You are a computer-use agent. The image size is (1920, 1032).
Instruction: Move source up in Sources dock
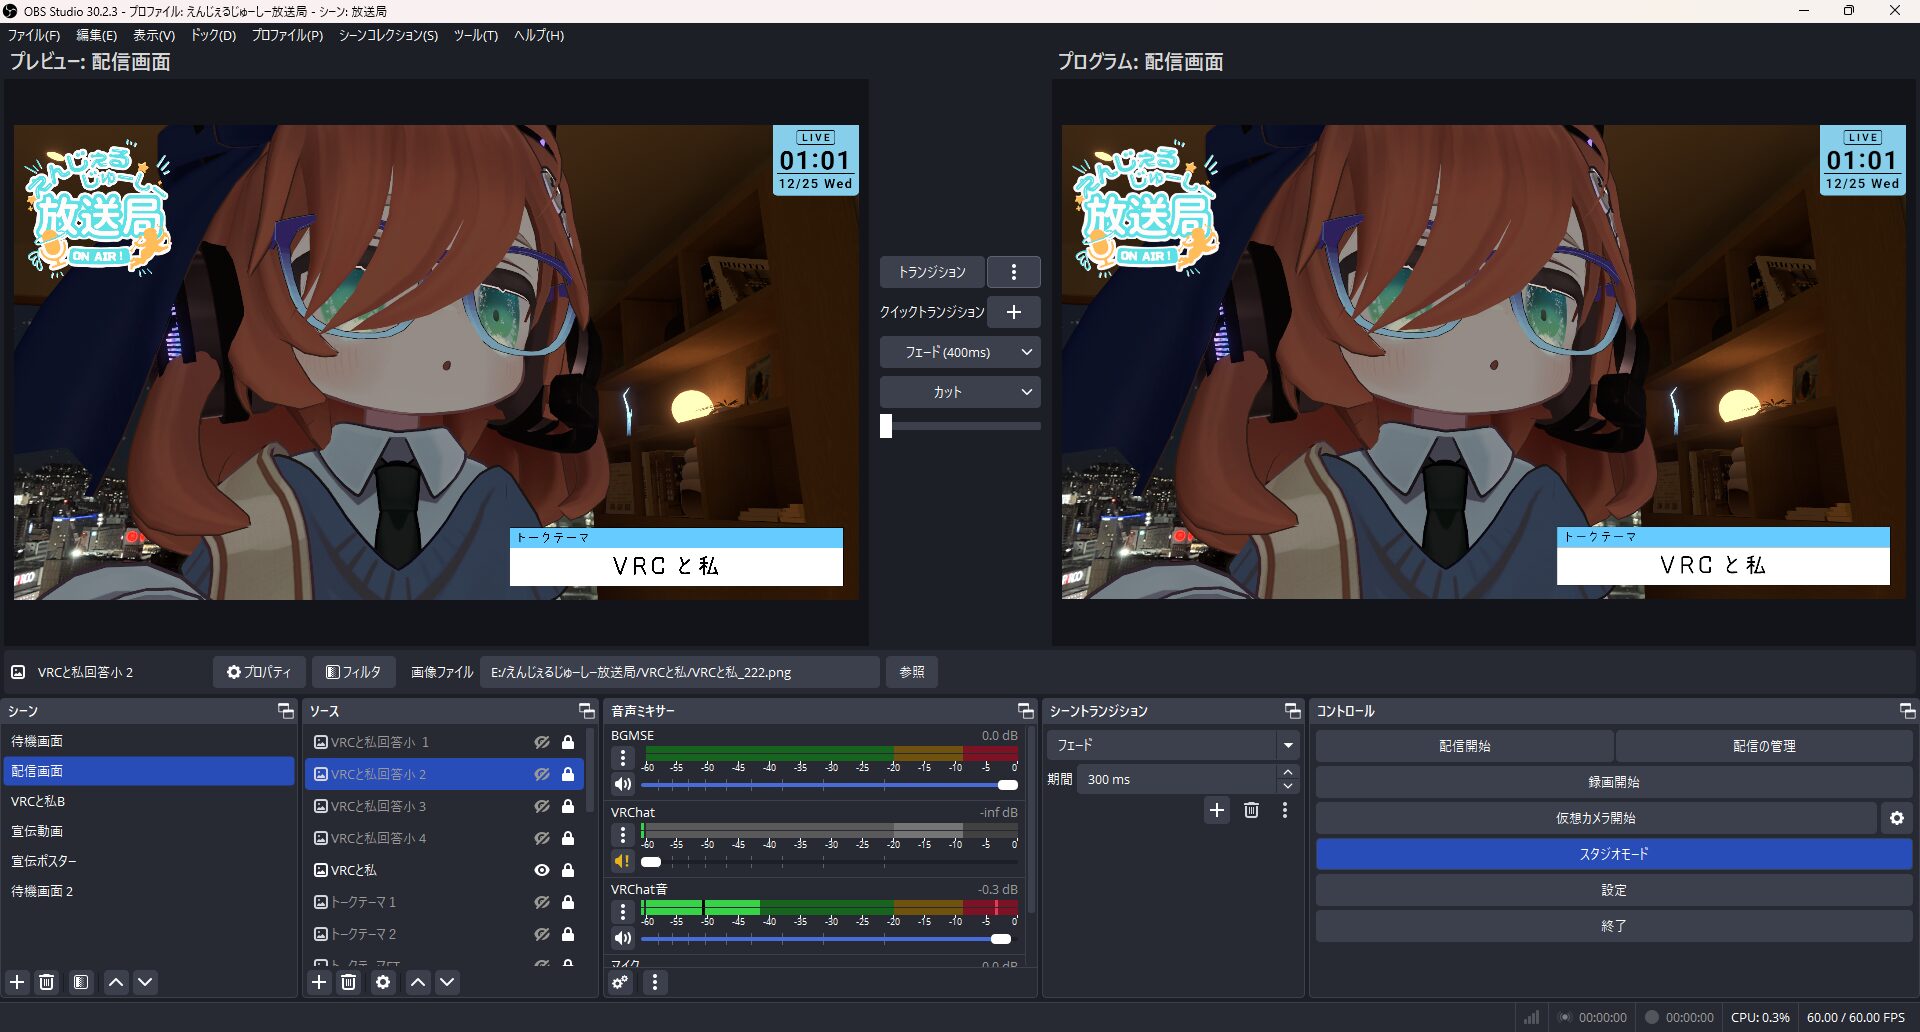pos(418,982)
